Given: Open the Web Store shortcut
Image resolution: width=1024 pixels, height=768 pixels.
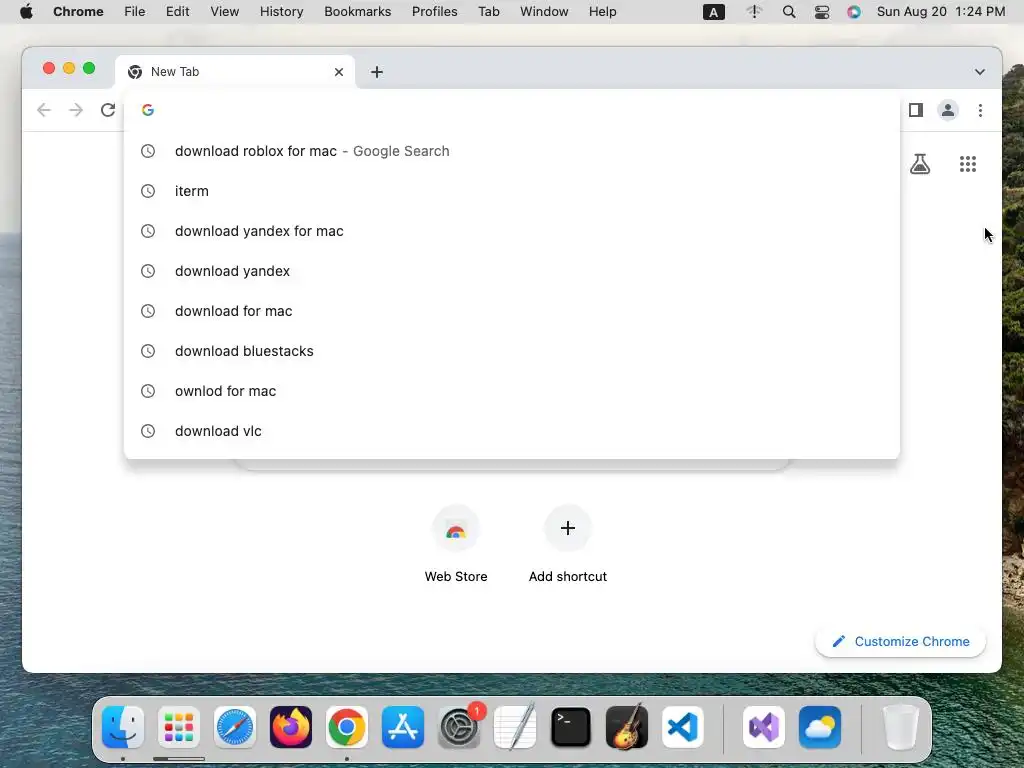Looking at the screenshot, I should click(456, 544).
